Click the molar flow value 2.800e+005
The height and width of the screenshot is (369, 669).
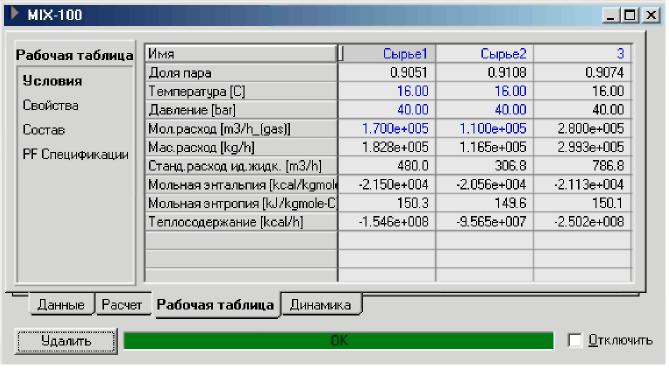(582, 128)
